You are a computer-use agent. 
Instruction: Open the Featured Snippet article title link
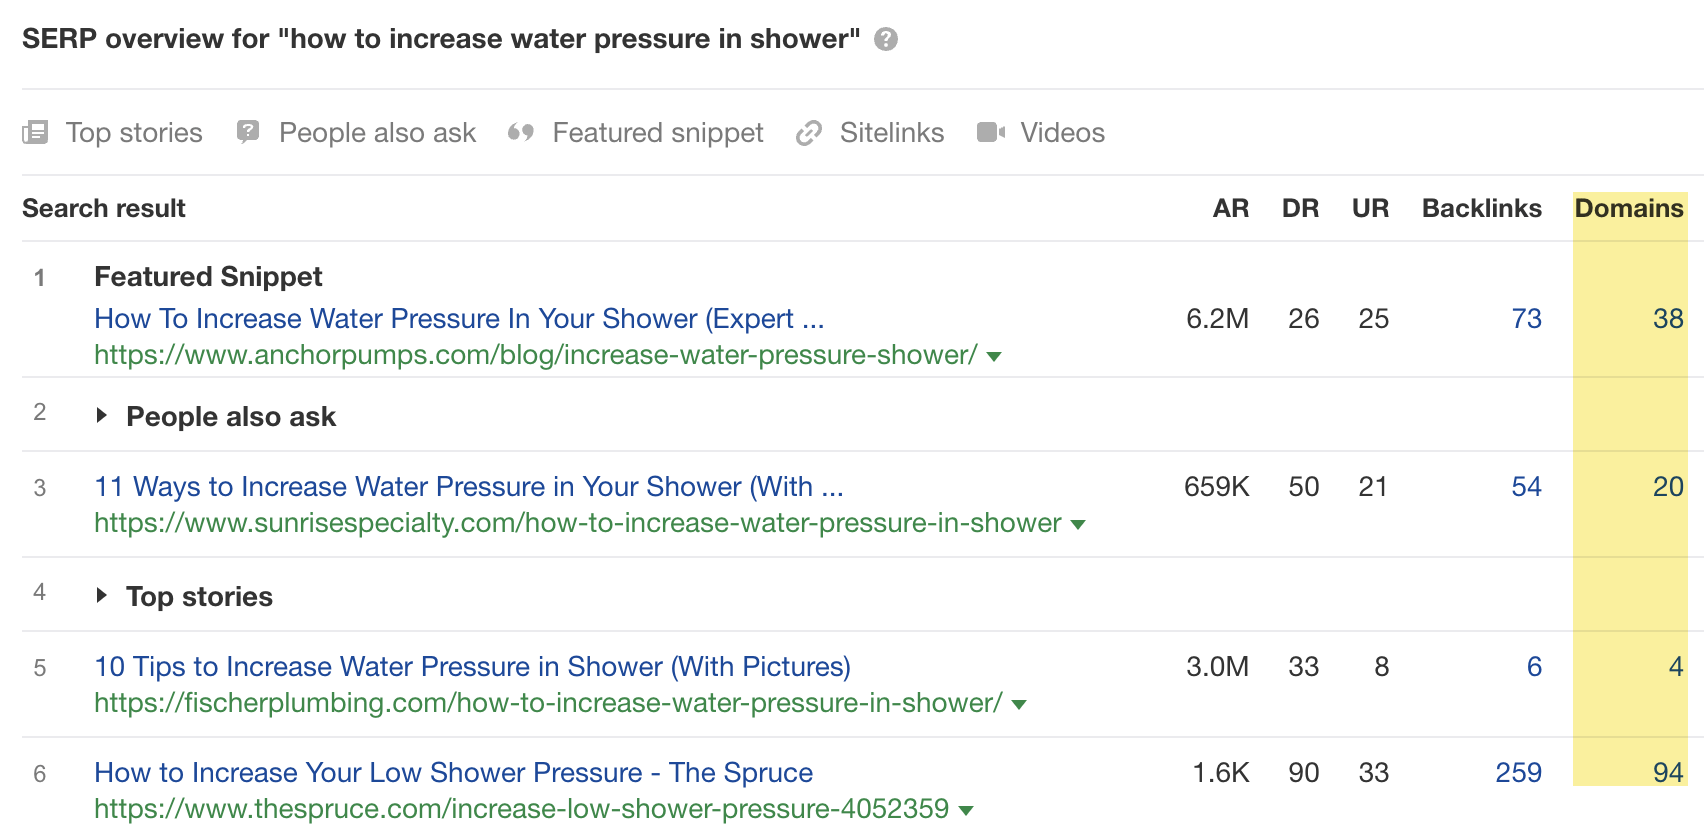[x=458, y=318]
